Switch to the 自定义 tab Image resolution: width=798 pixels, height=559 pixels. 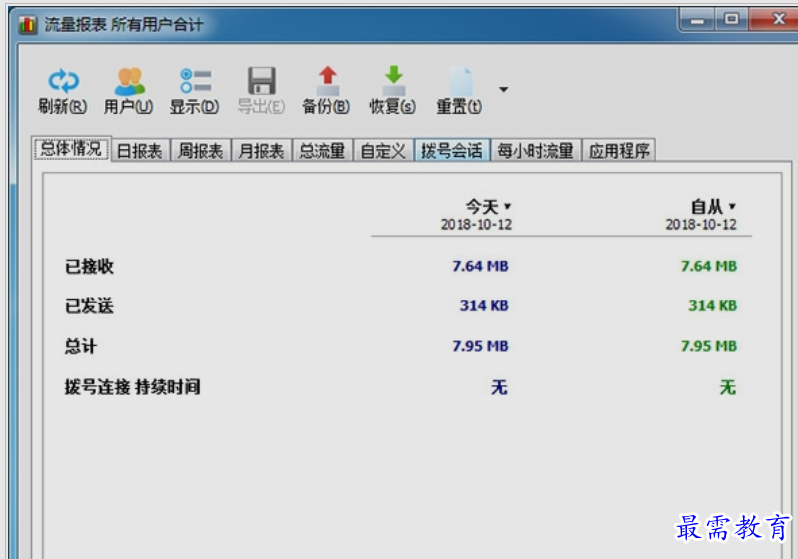(383, 151)
